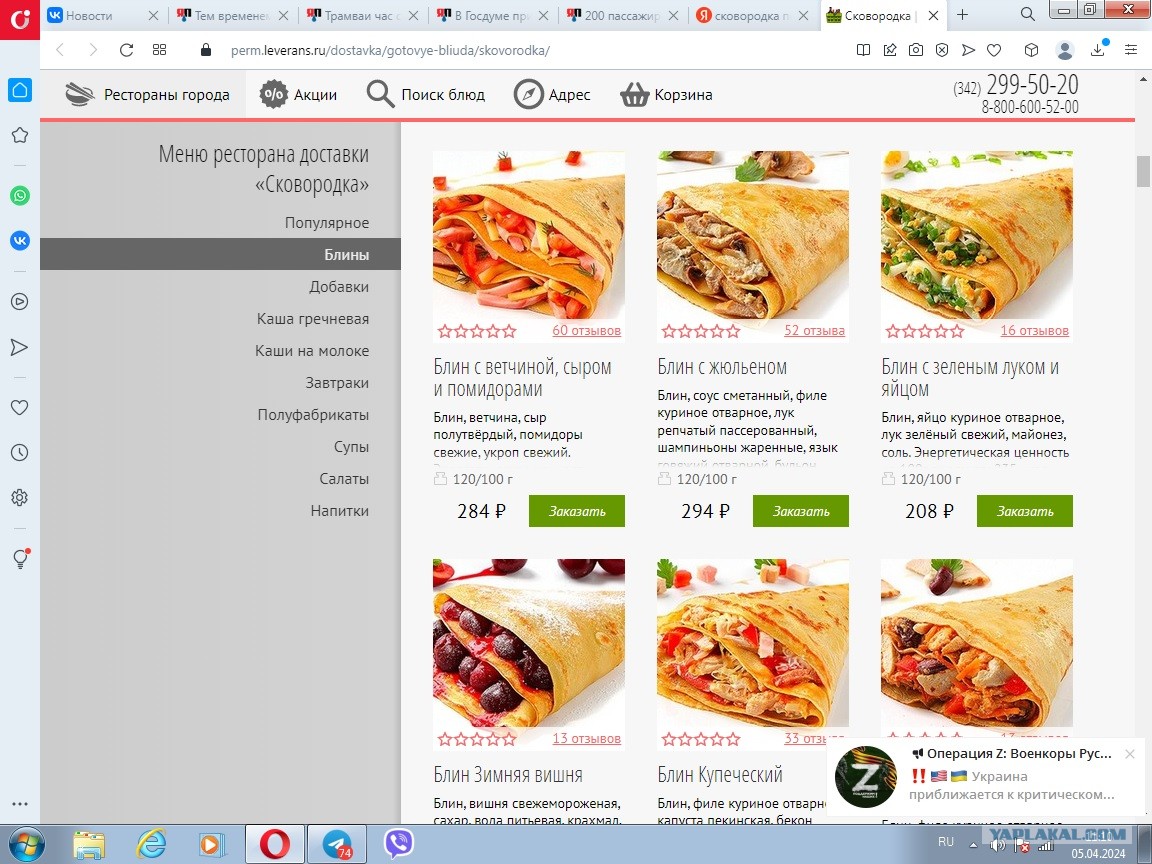Search tabs with magnifier icon
This screenshot has height=864, width=1152.
pos(1028,14)
